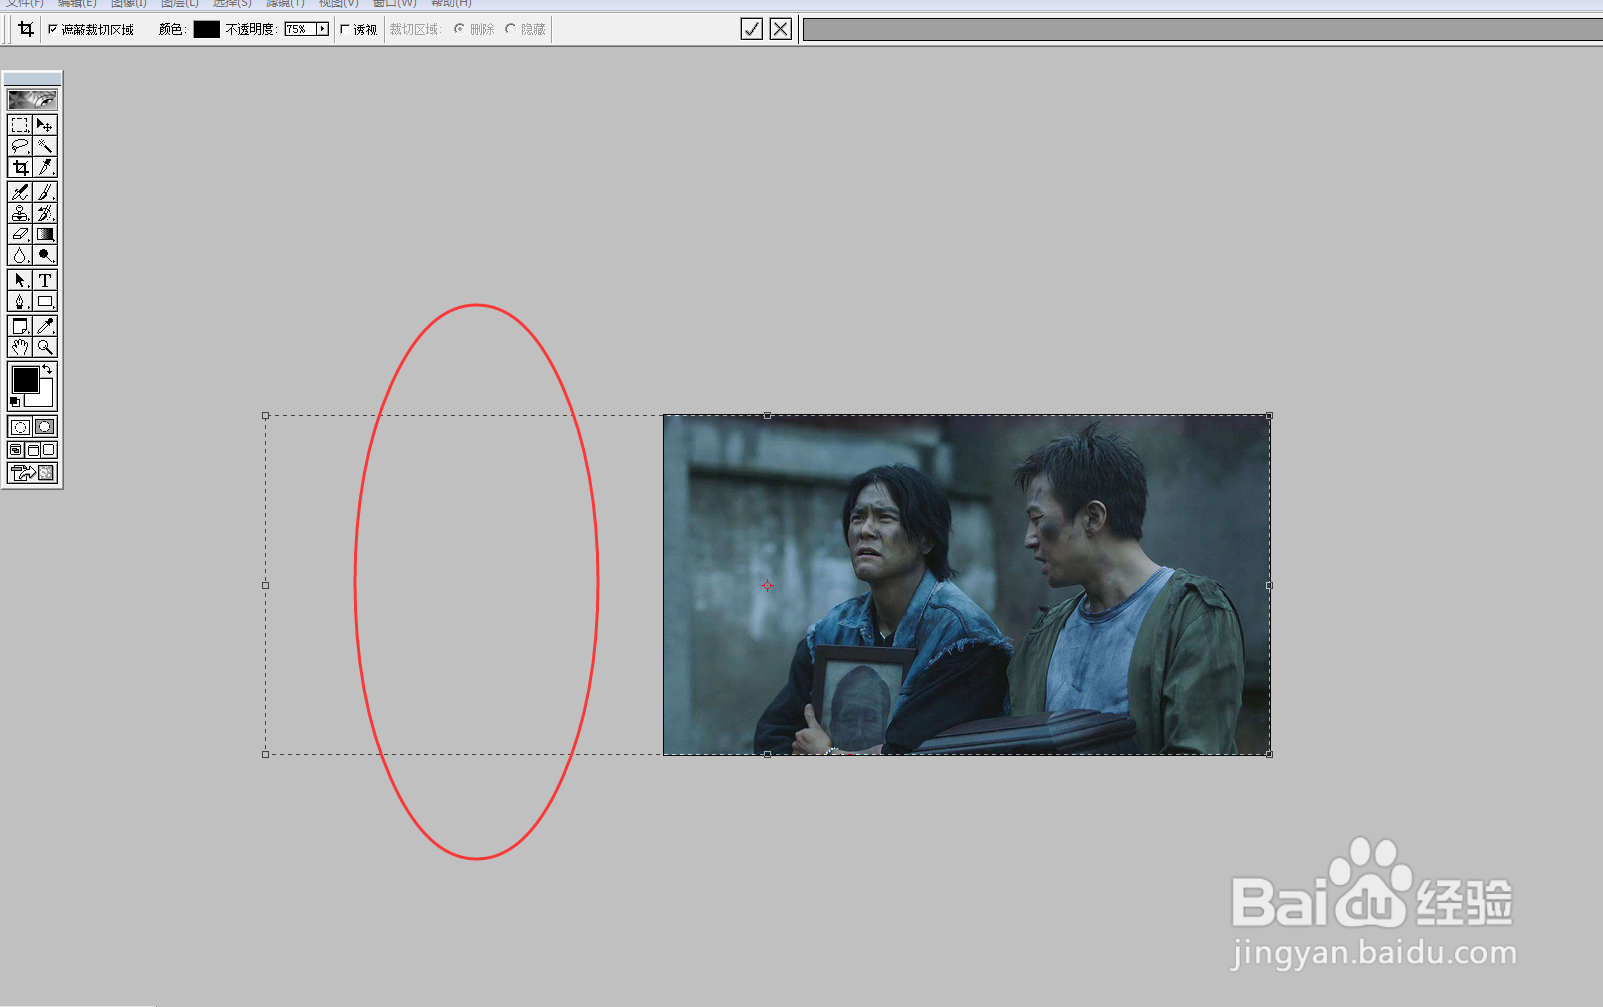Select the Zoom tool

pyautogui.click(x=45, y=347)
